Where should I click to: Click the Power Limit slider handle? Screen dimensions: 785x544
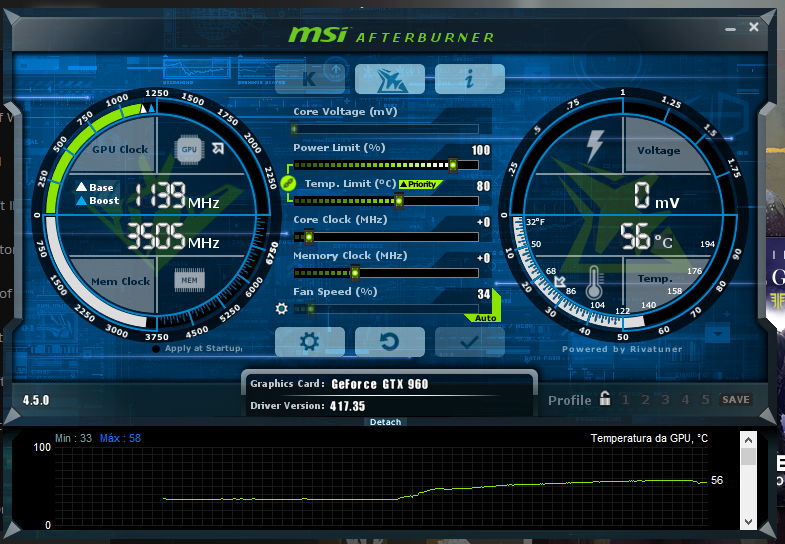453,165
